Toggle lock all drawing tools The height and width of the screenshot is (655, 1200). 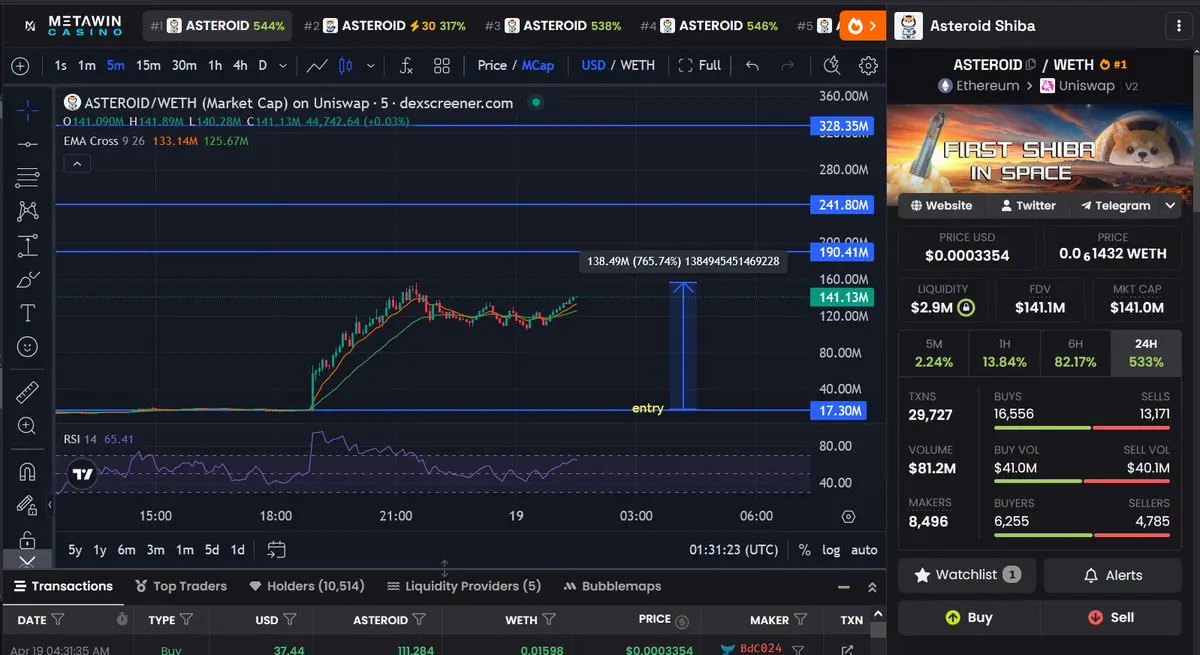point(28,539)
